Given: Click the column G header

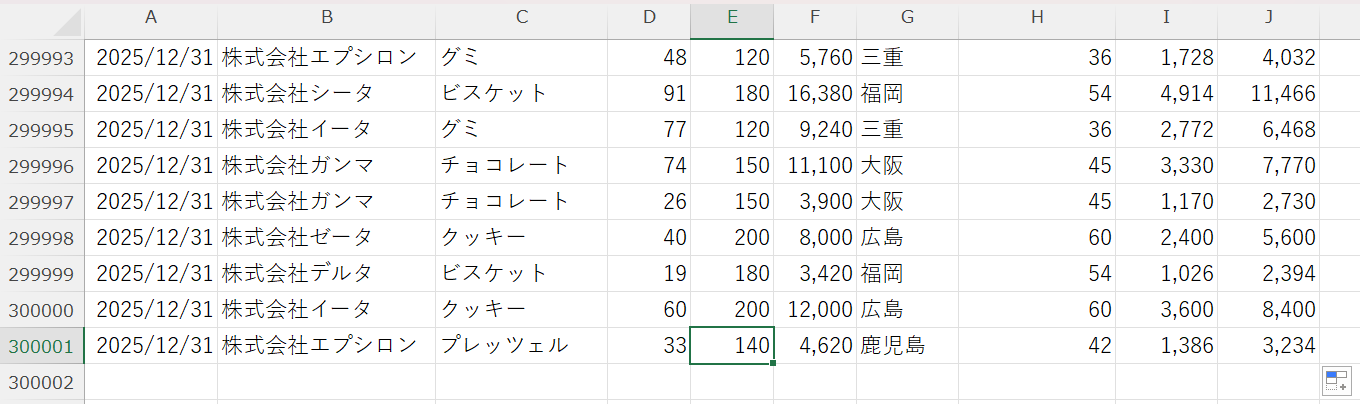Looking at the screenshot, I should coord(907,18).
